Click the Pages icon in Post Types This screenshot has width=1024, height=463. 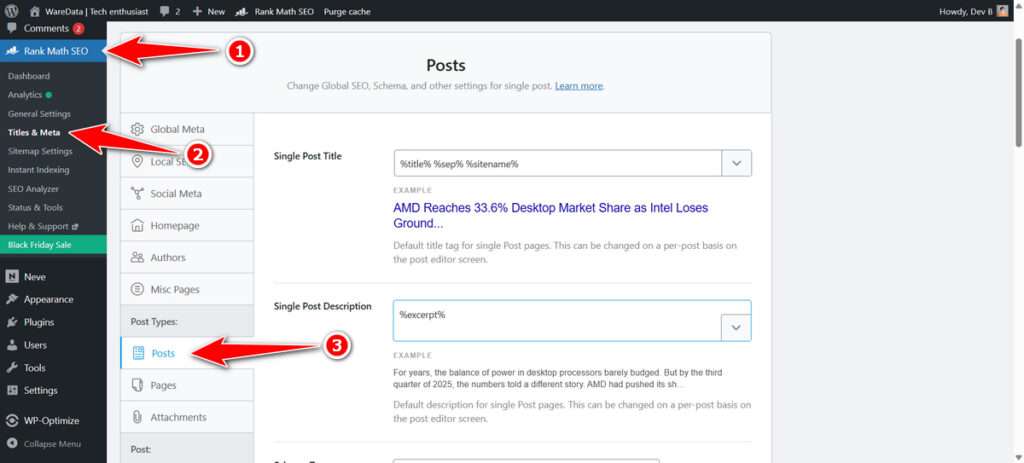coord(137,385)
